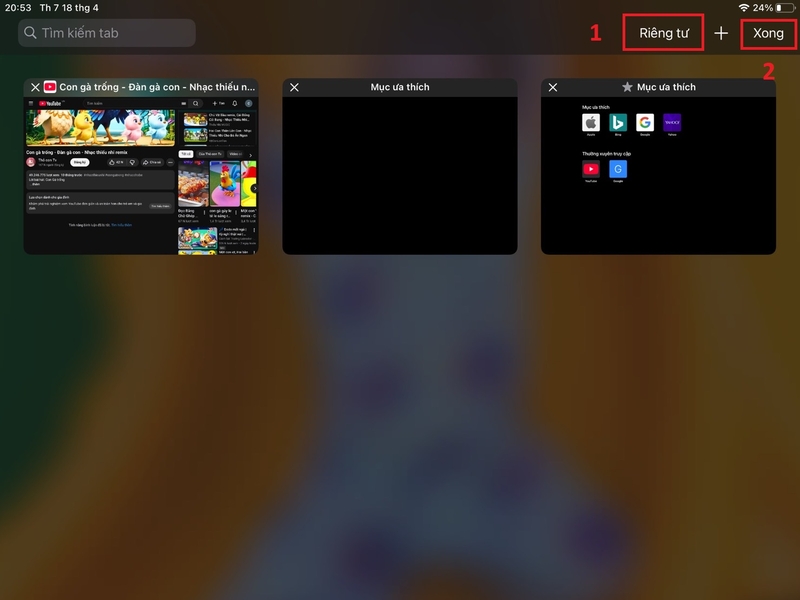
Task: Click the Tìm kiếm tab search field
Action: tap(107, 33)
